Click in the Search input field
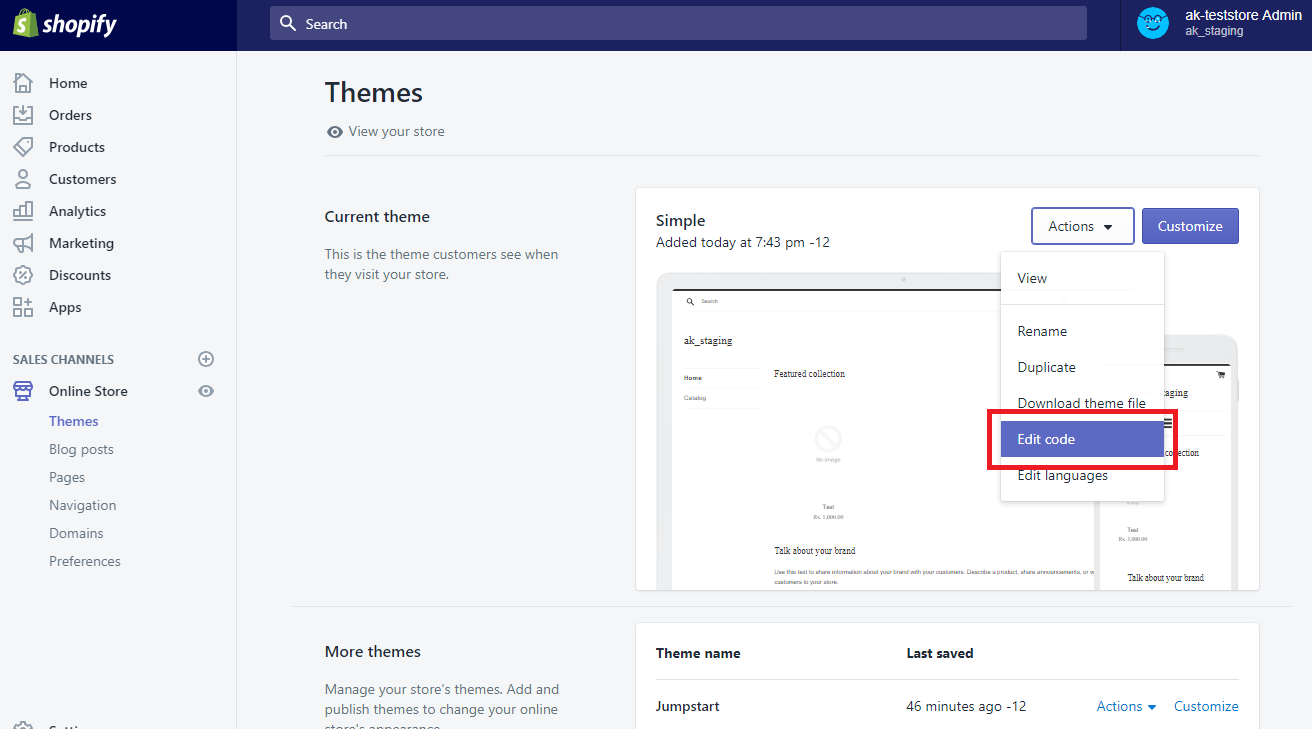This screenshot has height=734, width=1312. 678,23
